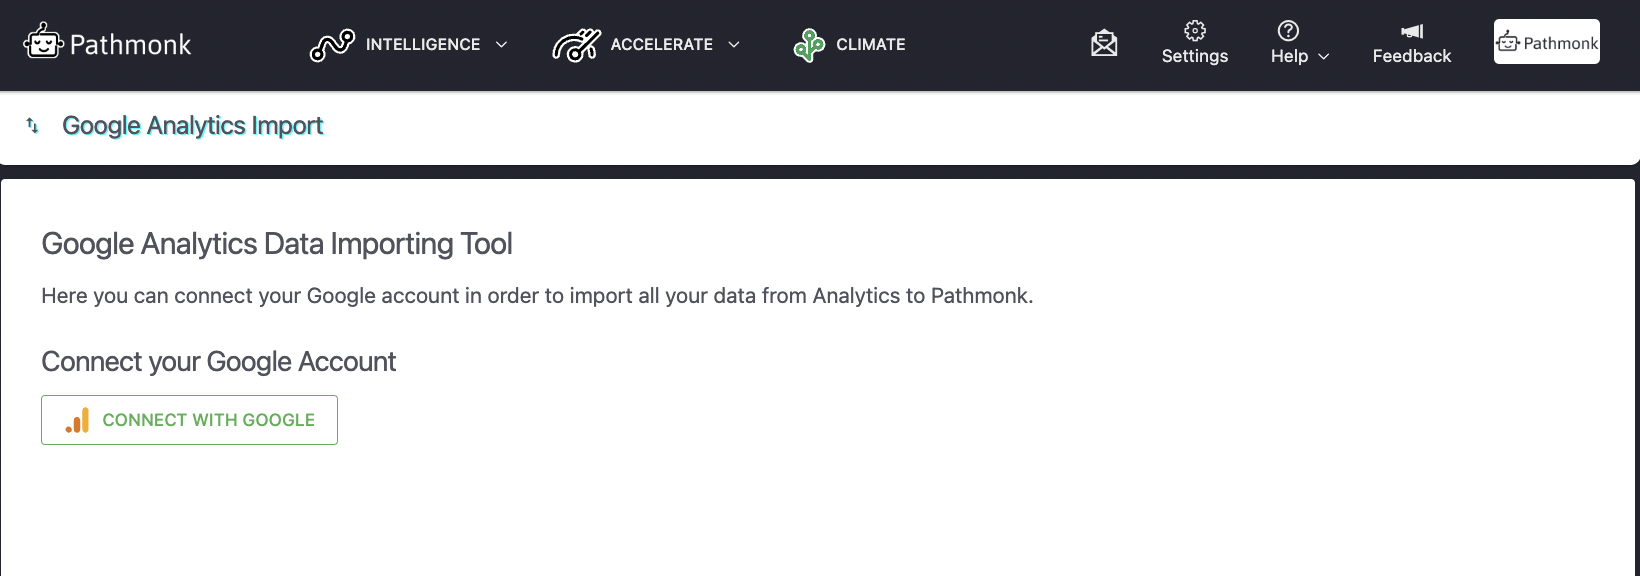Expand the Intelligence dropdown chevron

click(x=501, y=45)
